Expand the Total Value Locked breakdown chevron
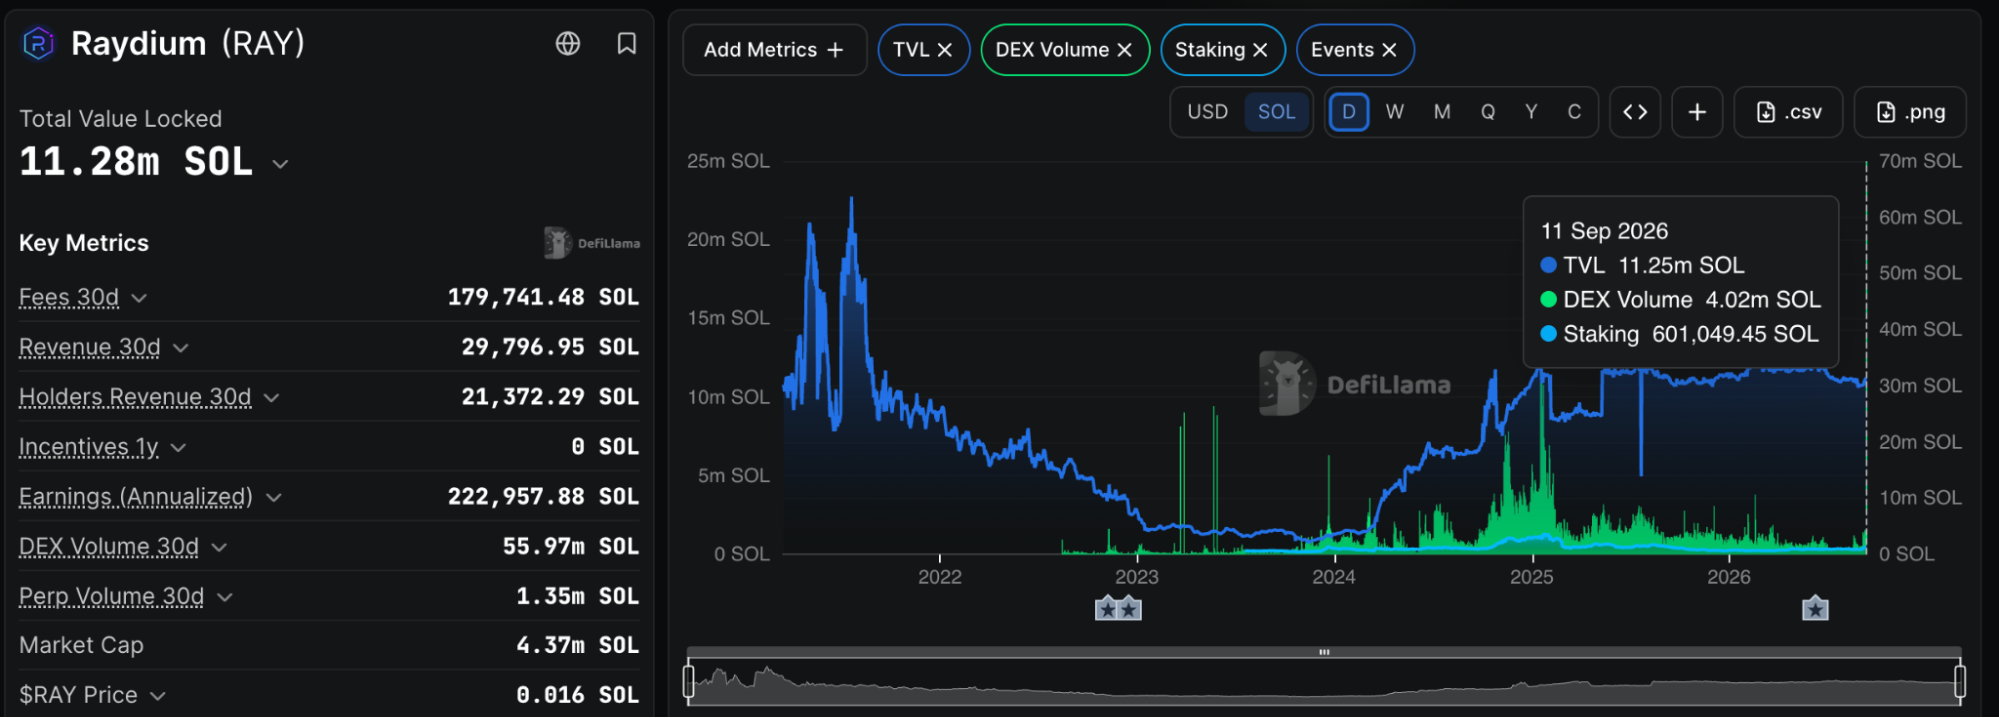 (281, 164)
